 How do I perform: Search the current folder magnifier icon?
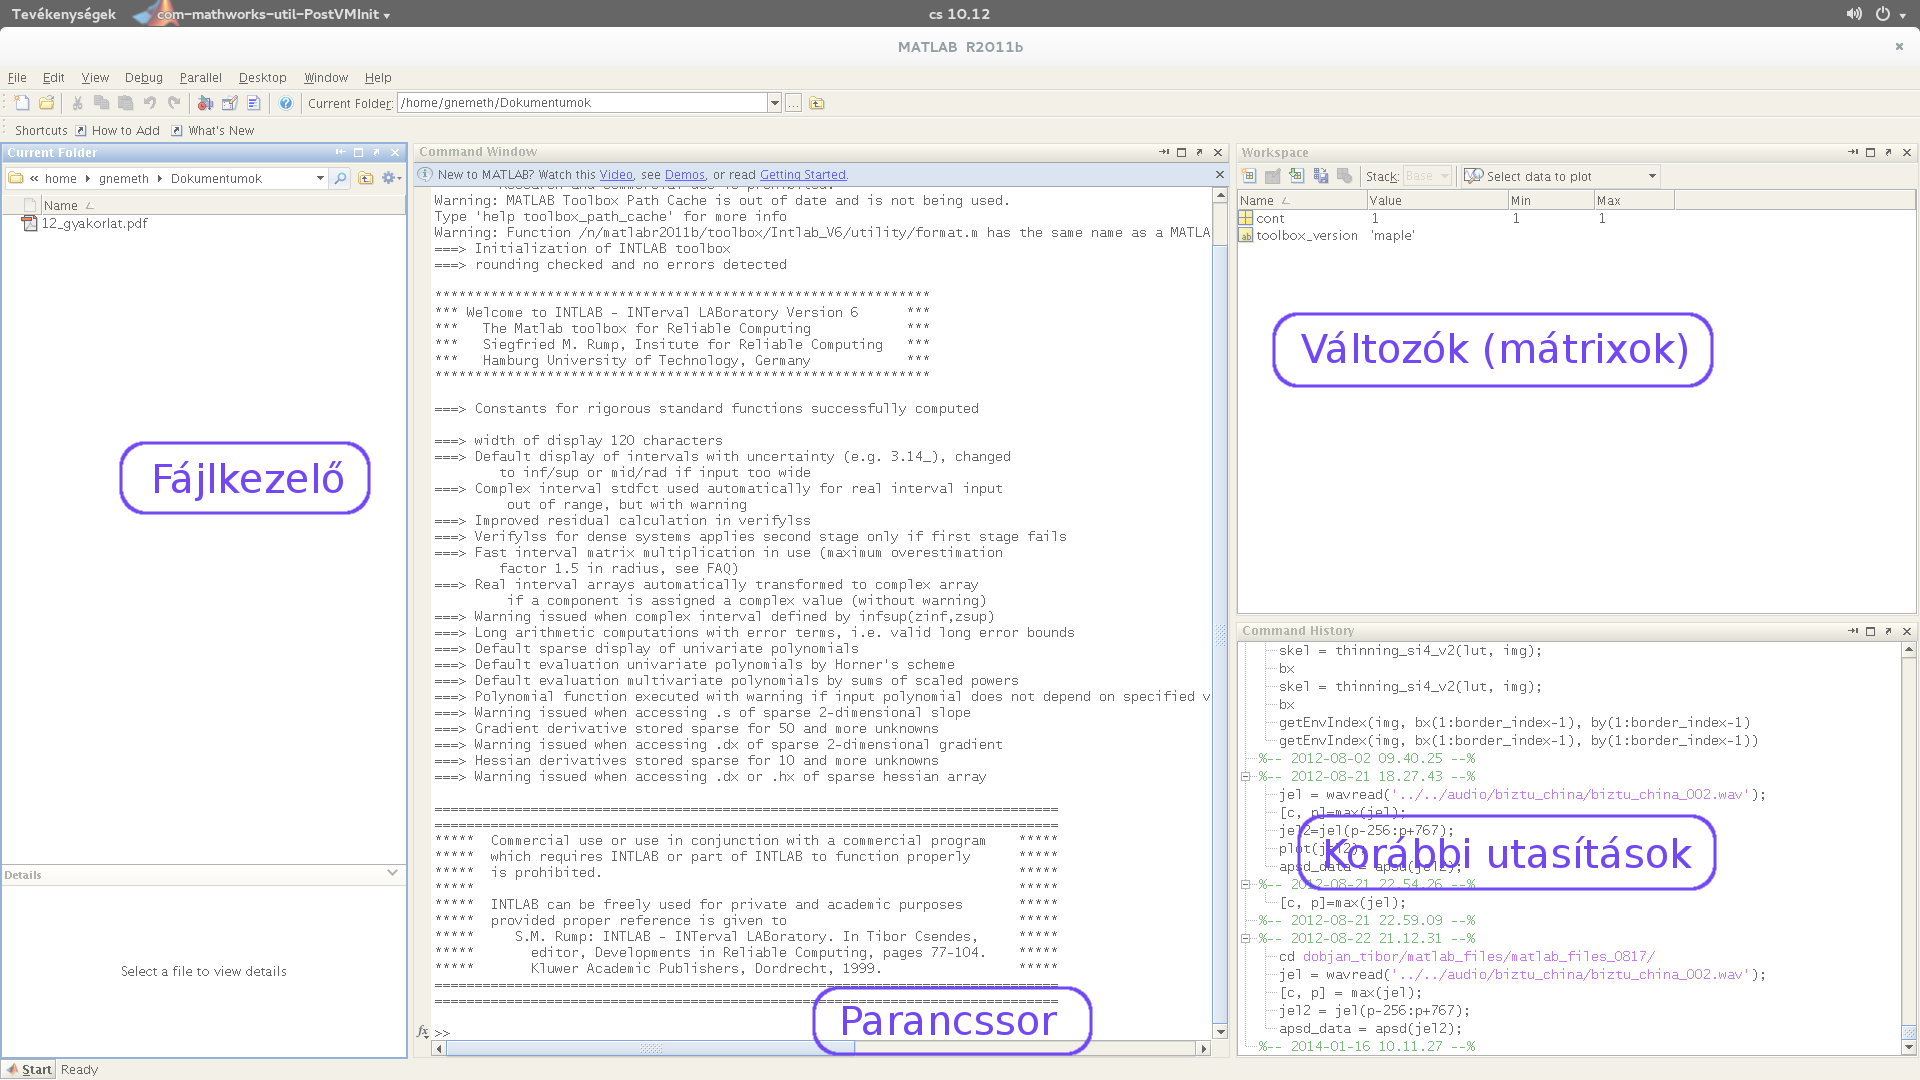[x=341, y=178]
